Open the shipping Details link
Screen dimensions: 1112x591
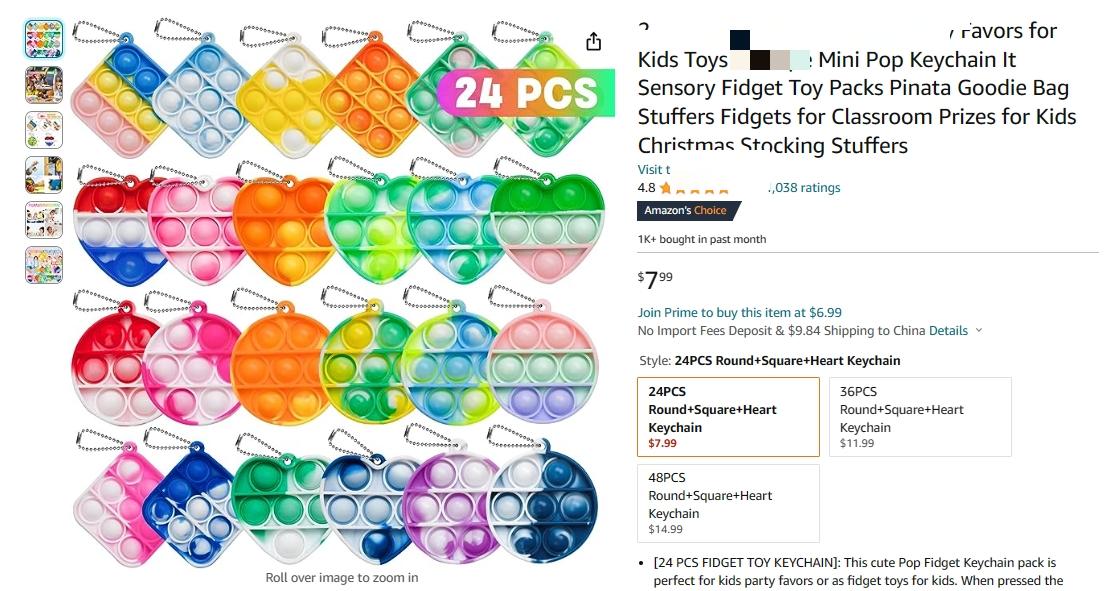click(x=948, y=331)
